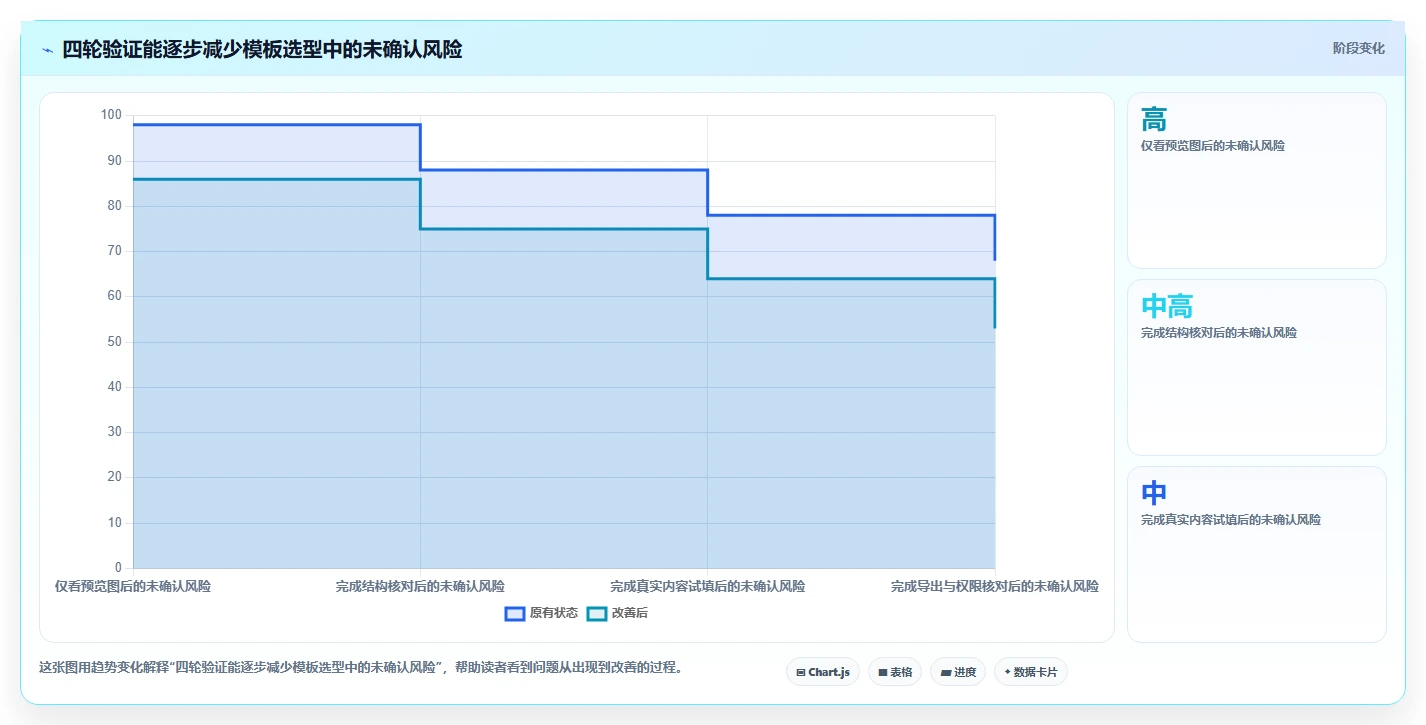Click the y-axis value 0

[x=118, y=568]
